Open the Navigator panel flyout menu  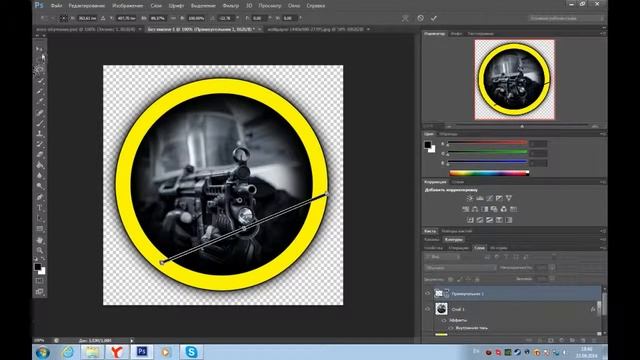603,33
